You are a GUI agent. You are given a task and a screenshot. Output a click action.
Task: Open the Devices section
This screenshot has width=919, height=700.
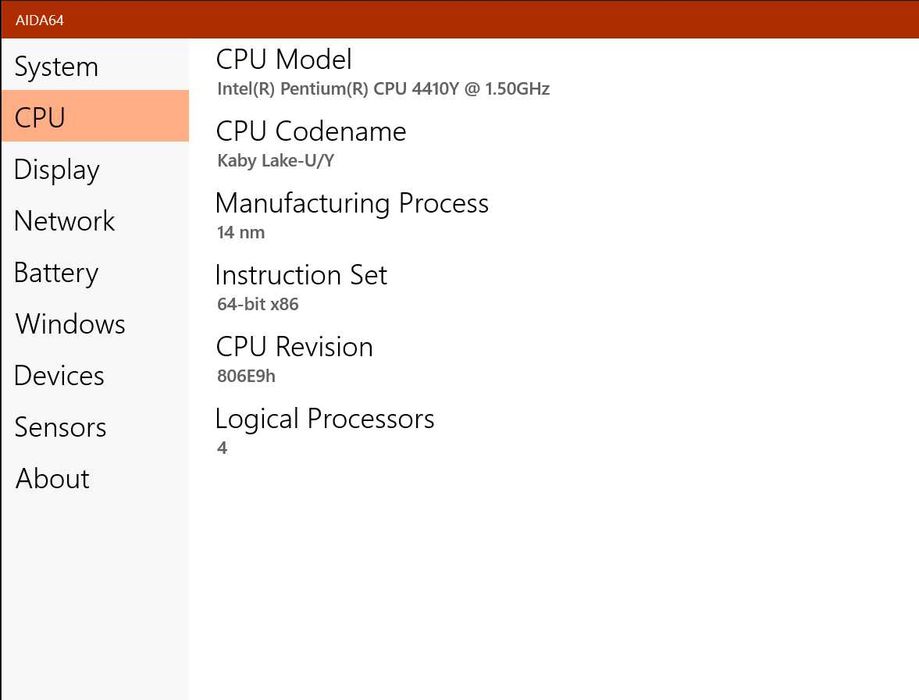coord(95,375)
